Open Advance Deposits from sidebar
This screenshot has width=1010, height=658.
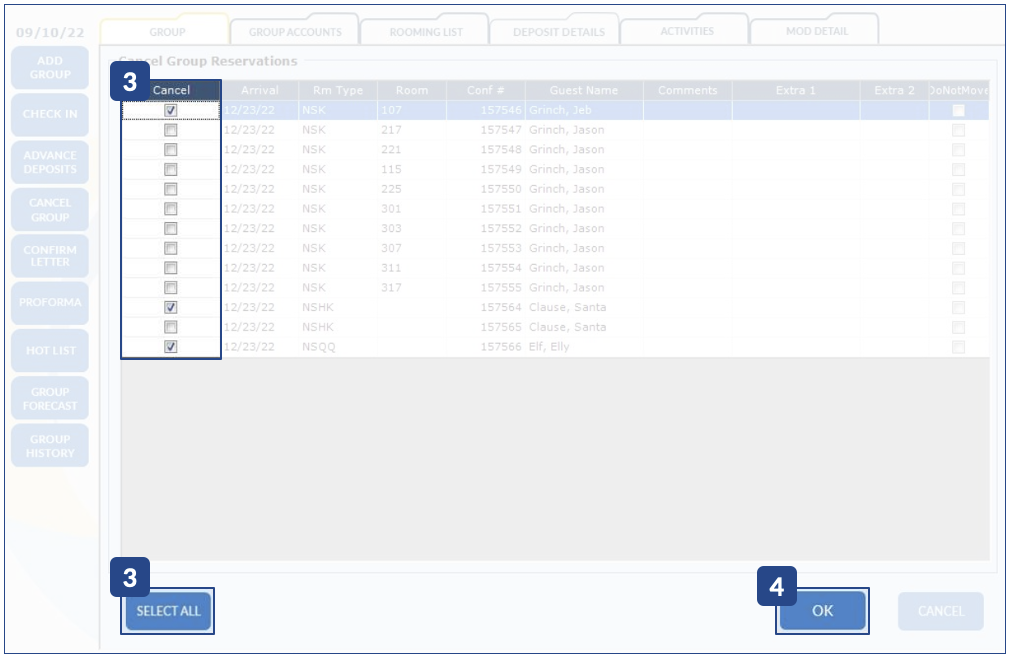[x=50, y=162]
